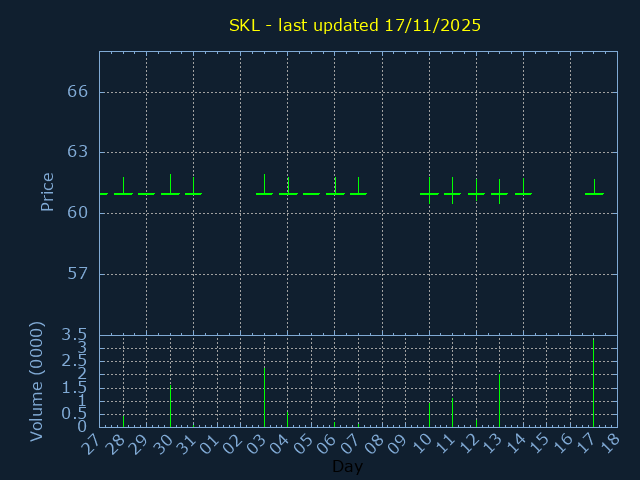The width and height of the screenshot is (640, 480).
Task: Select the day 18 tick label
Action: pyautogui.click(x=608, y=443)
